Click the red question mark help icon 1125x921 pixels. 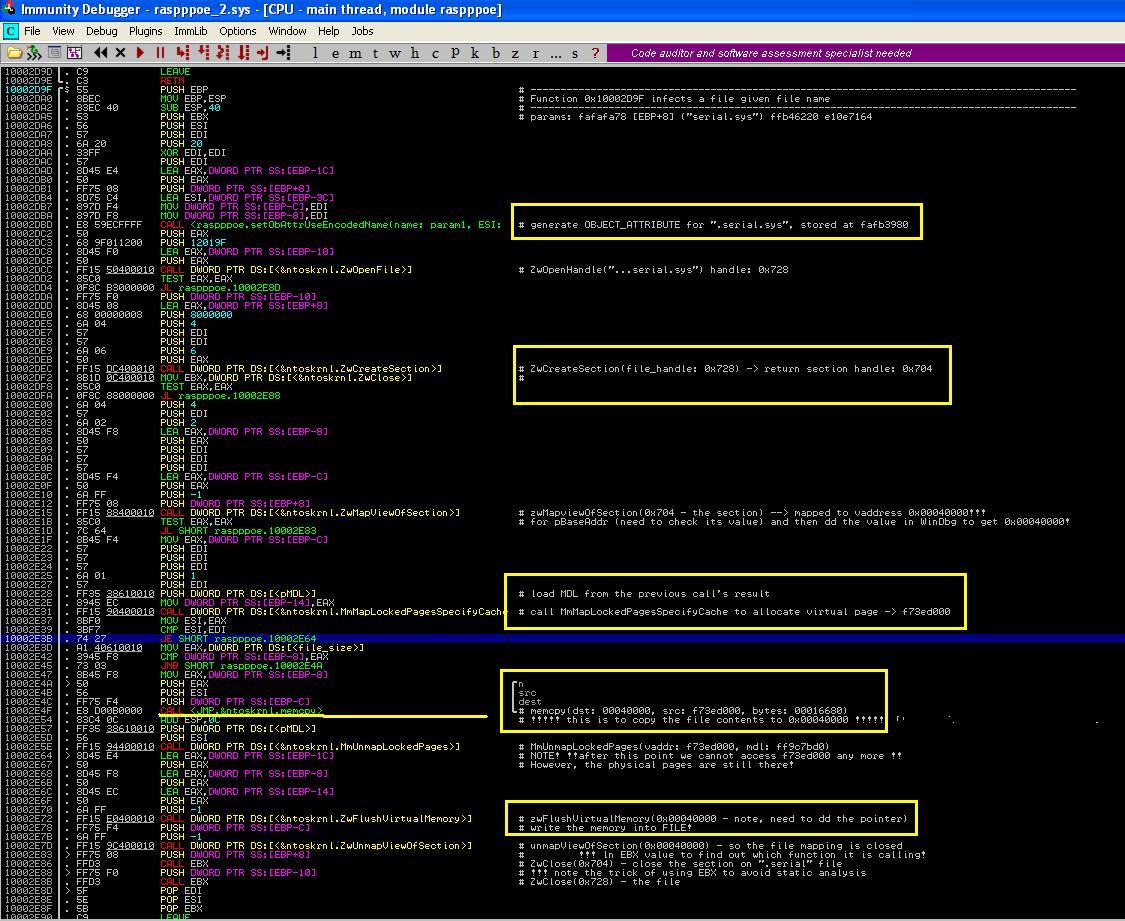click(x=595, y=53)
